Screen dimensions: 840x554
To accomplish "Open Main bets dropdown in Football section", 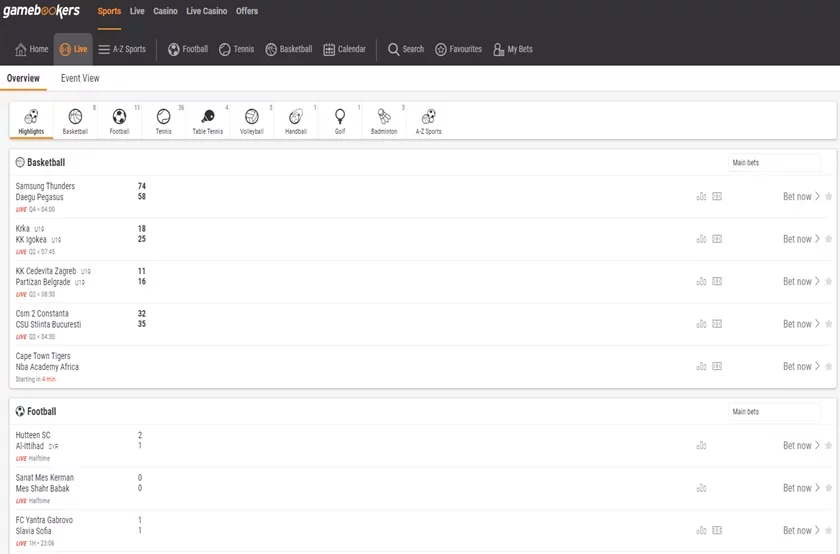I will (774, 411).
